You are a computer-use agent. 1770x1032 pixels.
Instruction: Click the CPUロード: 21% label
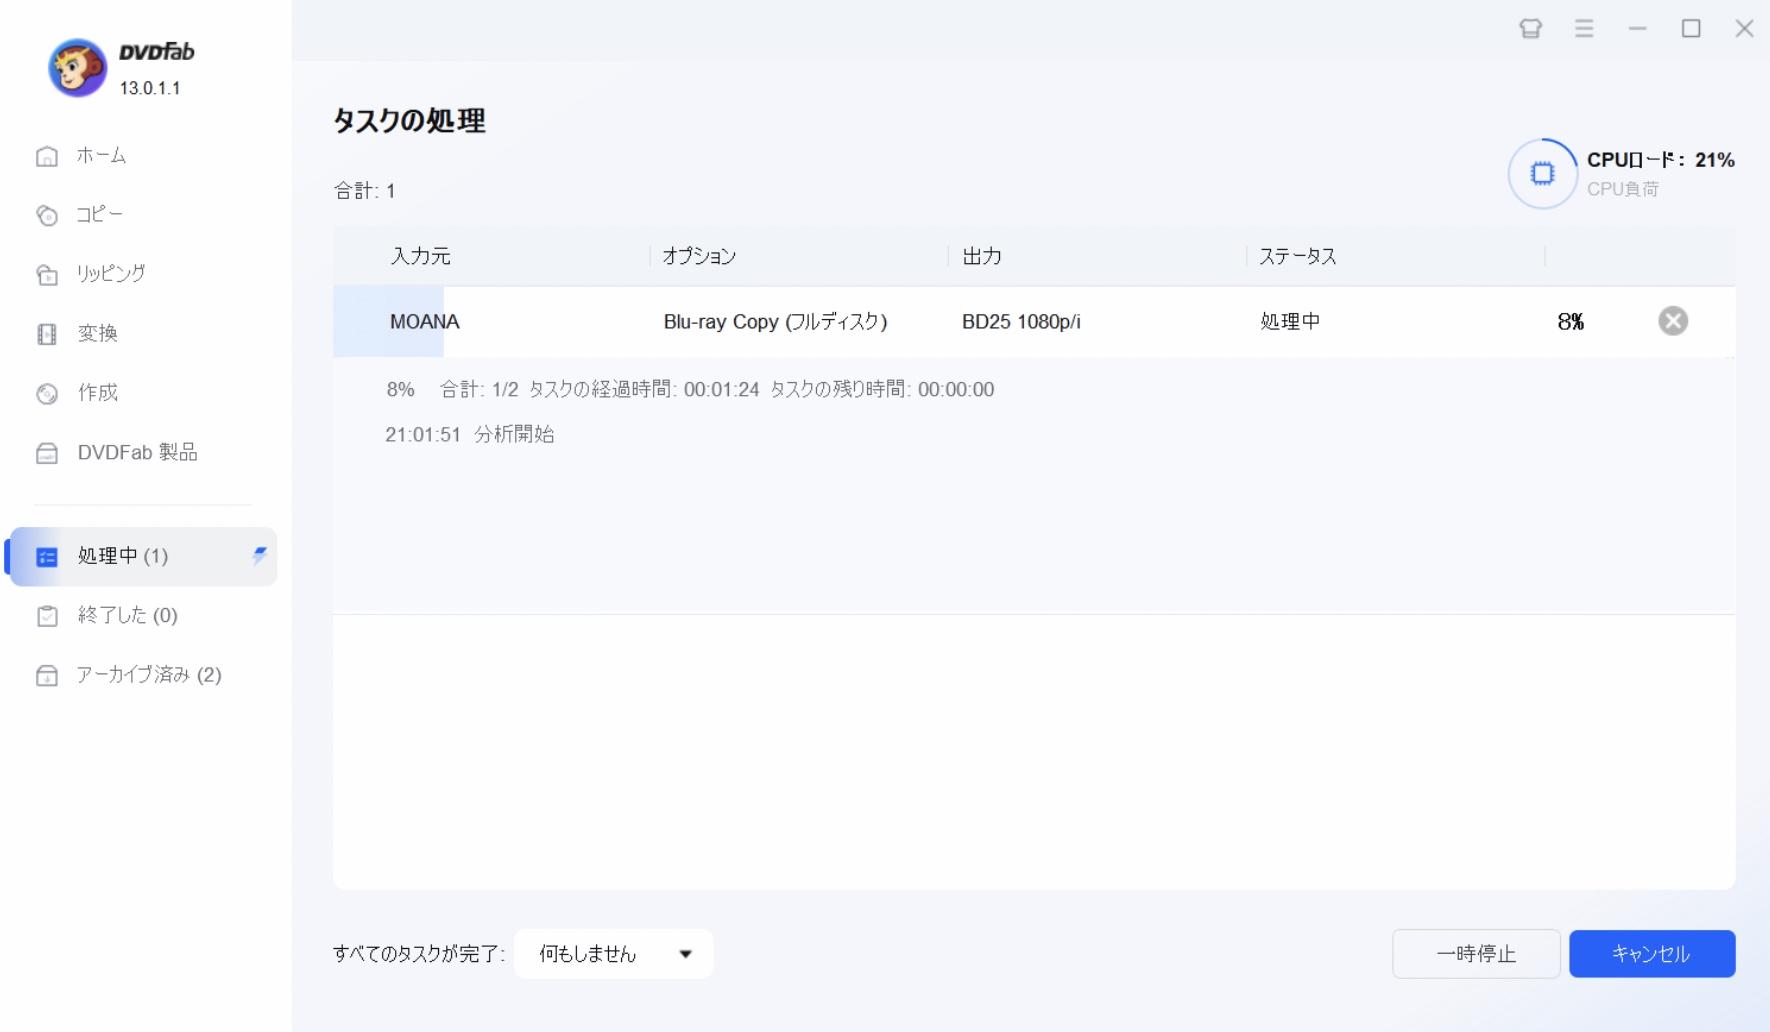coord(1660,160)
